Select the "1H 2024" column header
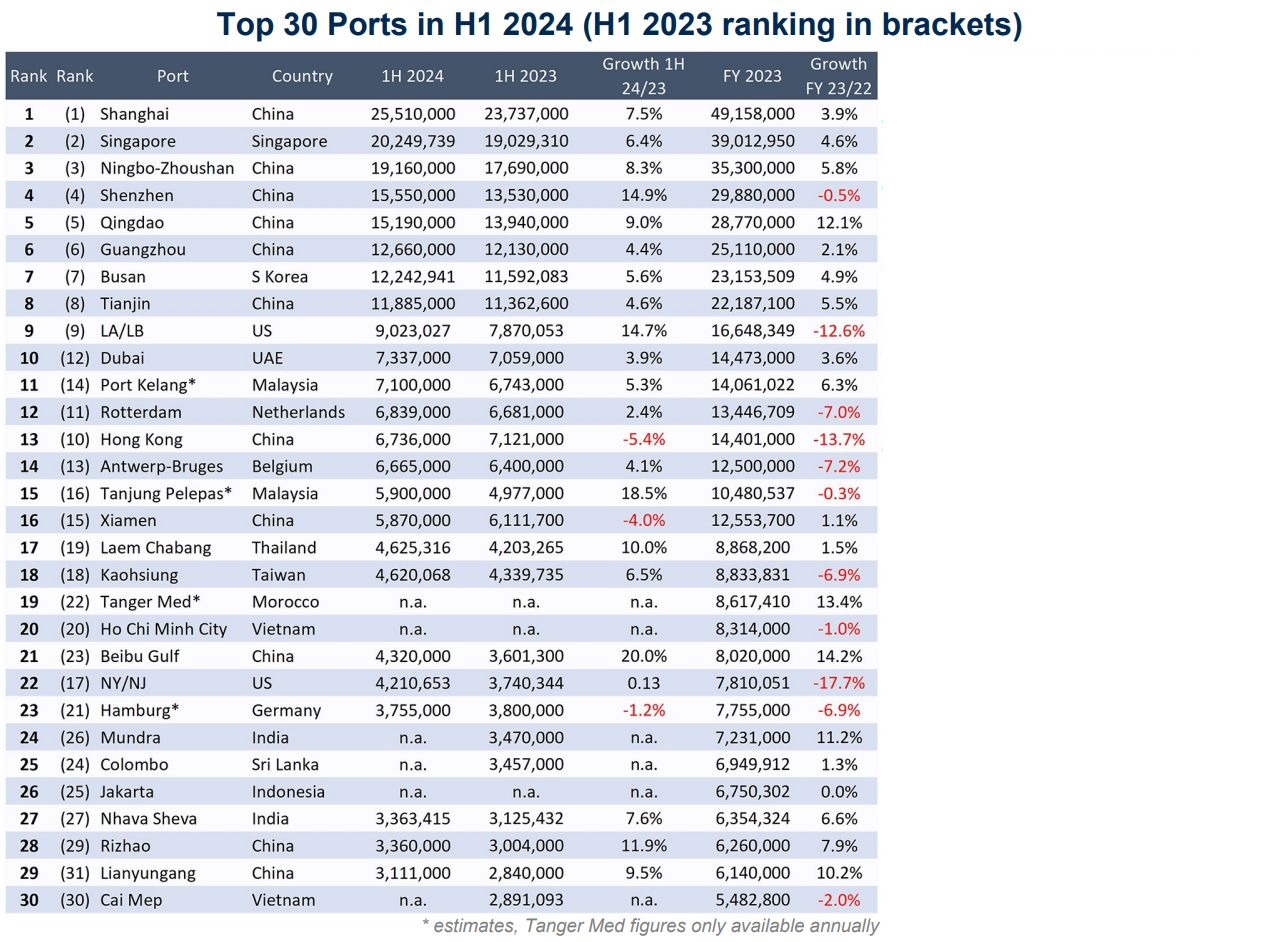Screen dimensions: 1279x942 (412, 76)
